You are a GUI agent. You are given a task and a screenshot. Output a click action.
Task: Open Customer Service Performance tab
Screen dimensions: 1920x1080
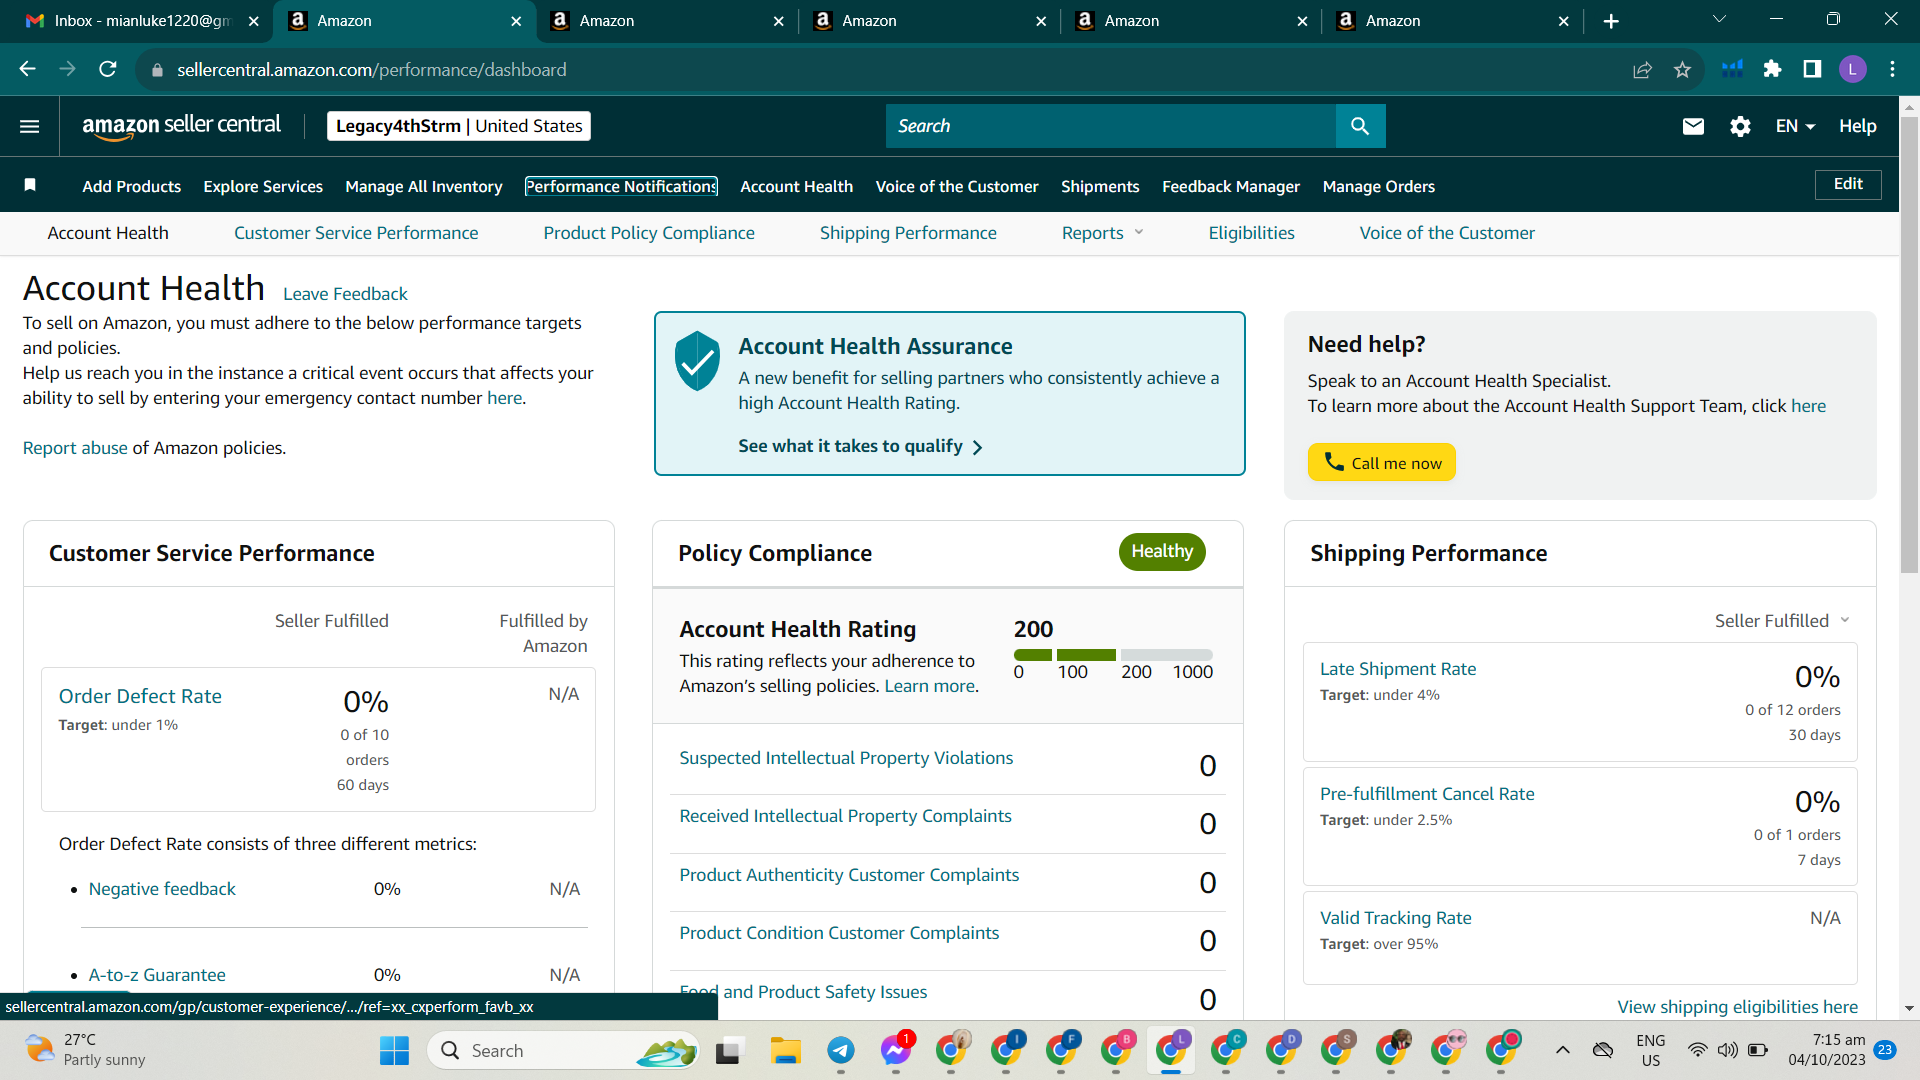pos(356,233)
